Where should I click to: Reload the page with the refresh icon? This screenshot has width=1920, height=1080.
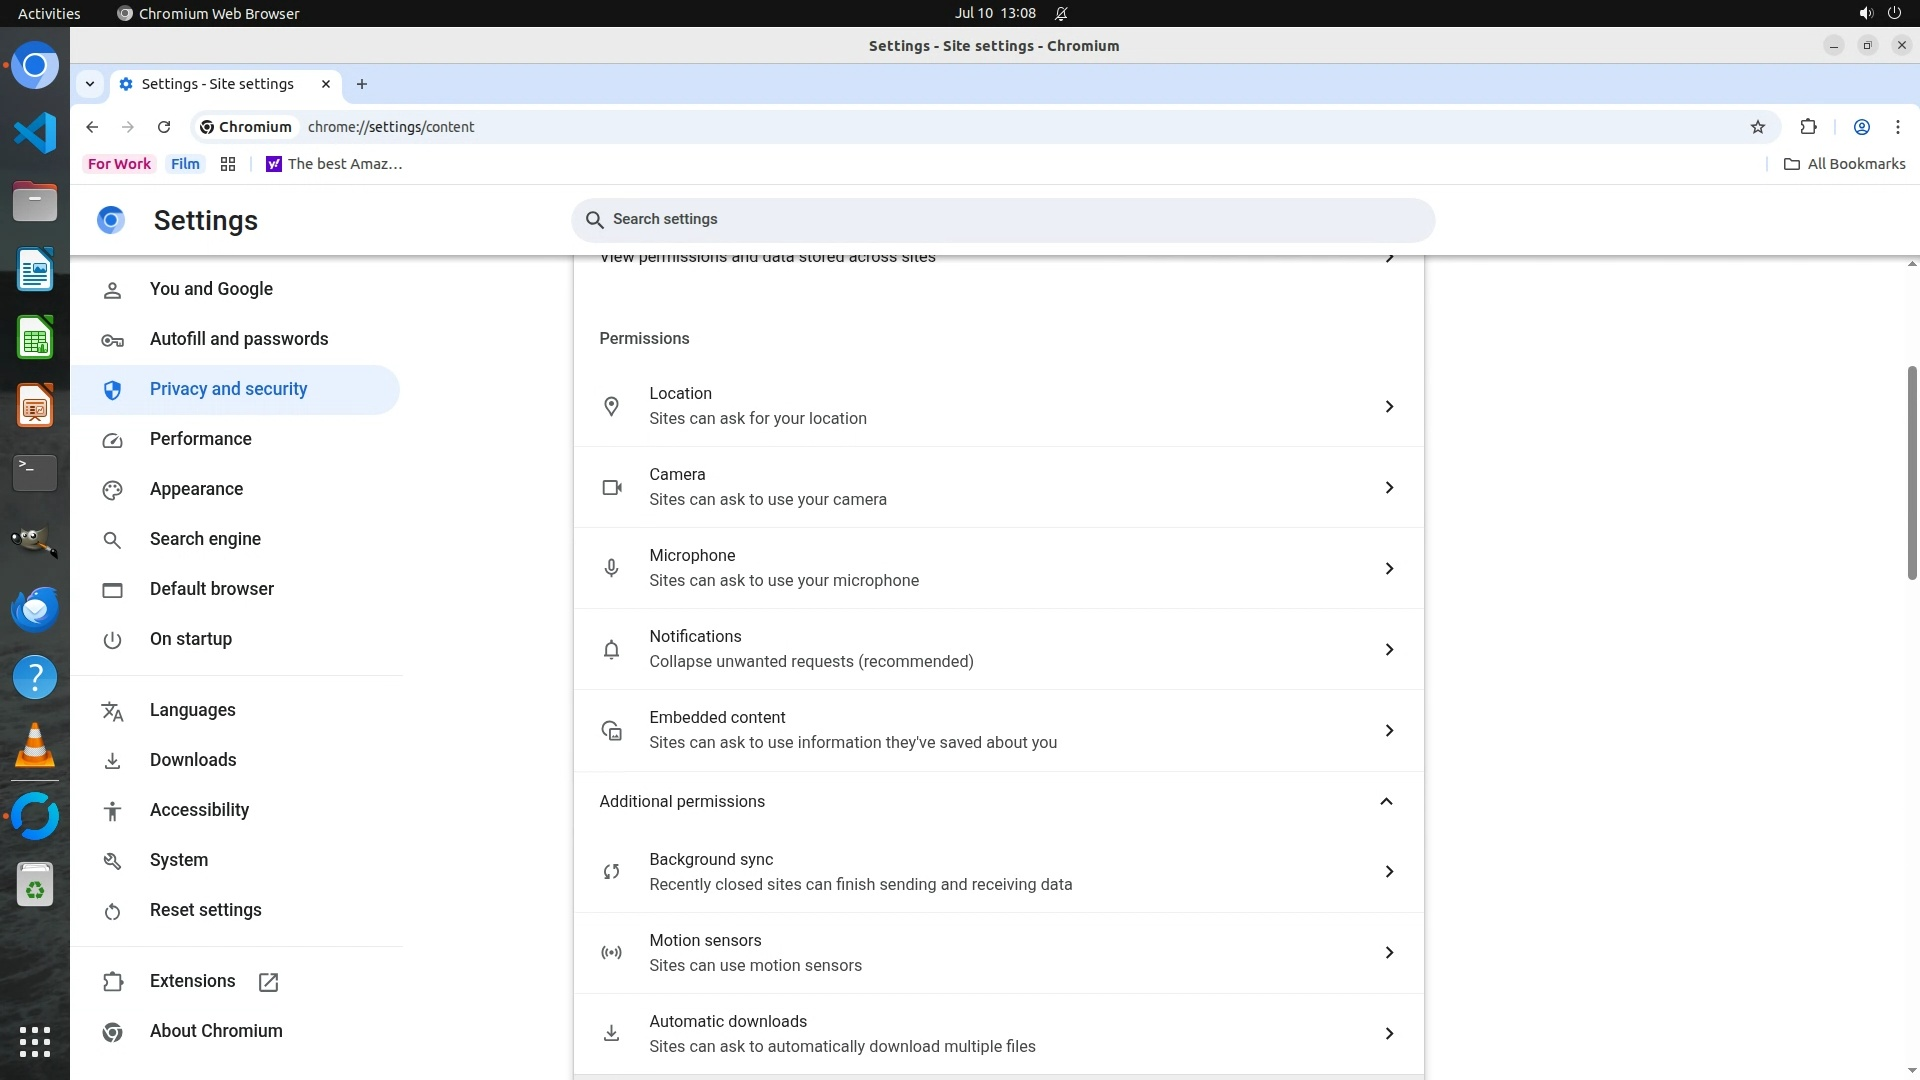point(164,127)
